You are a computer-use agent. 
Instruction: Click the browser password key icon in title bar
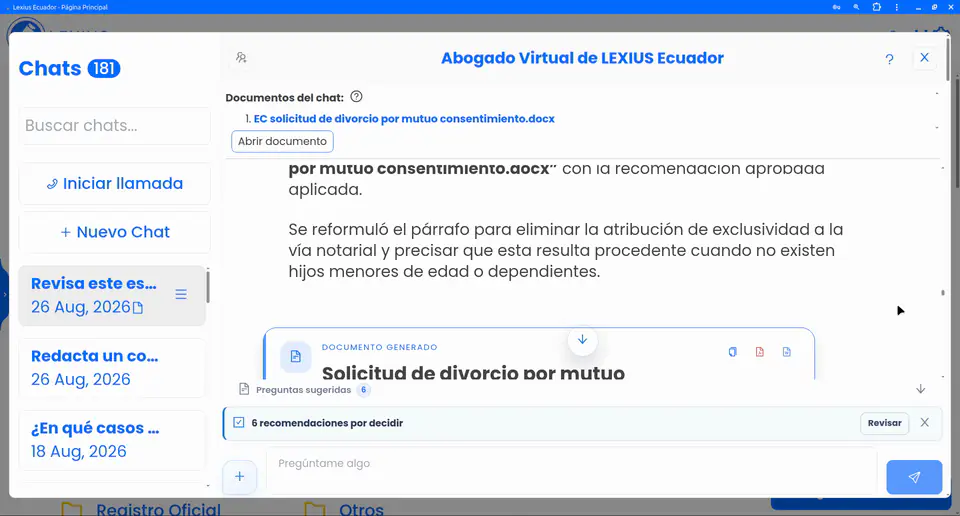click(x=836, y=7)
